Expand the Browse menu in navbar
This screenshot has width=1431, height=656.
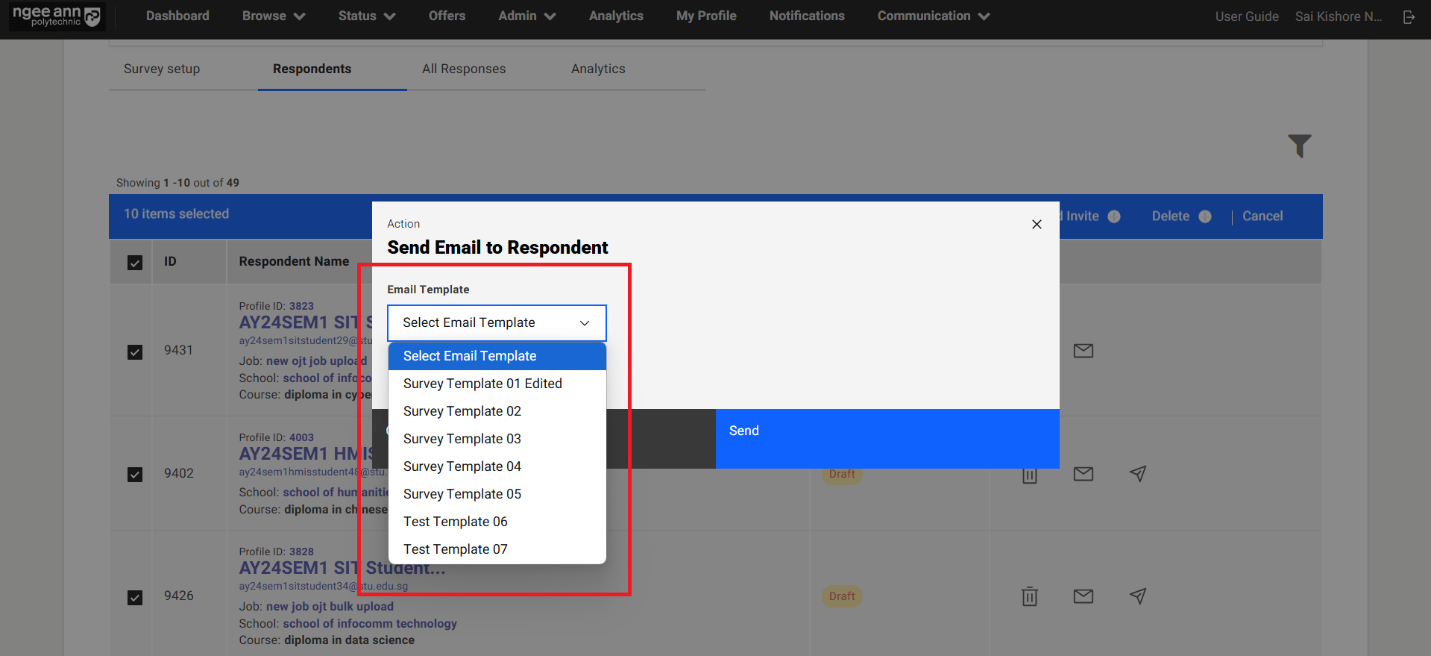pyautogui.click(x=273, y=16)
